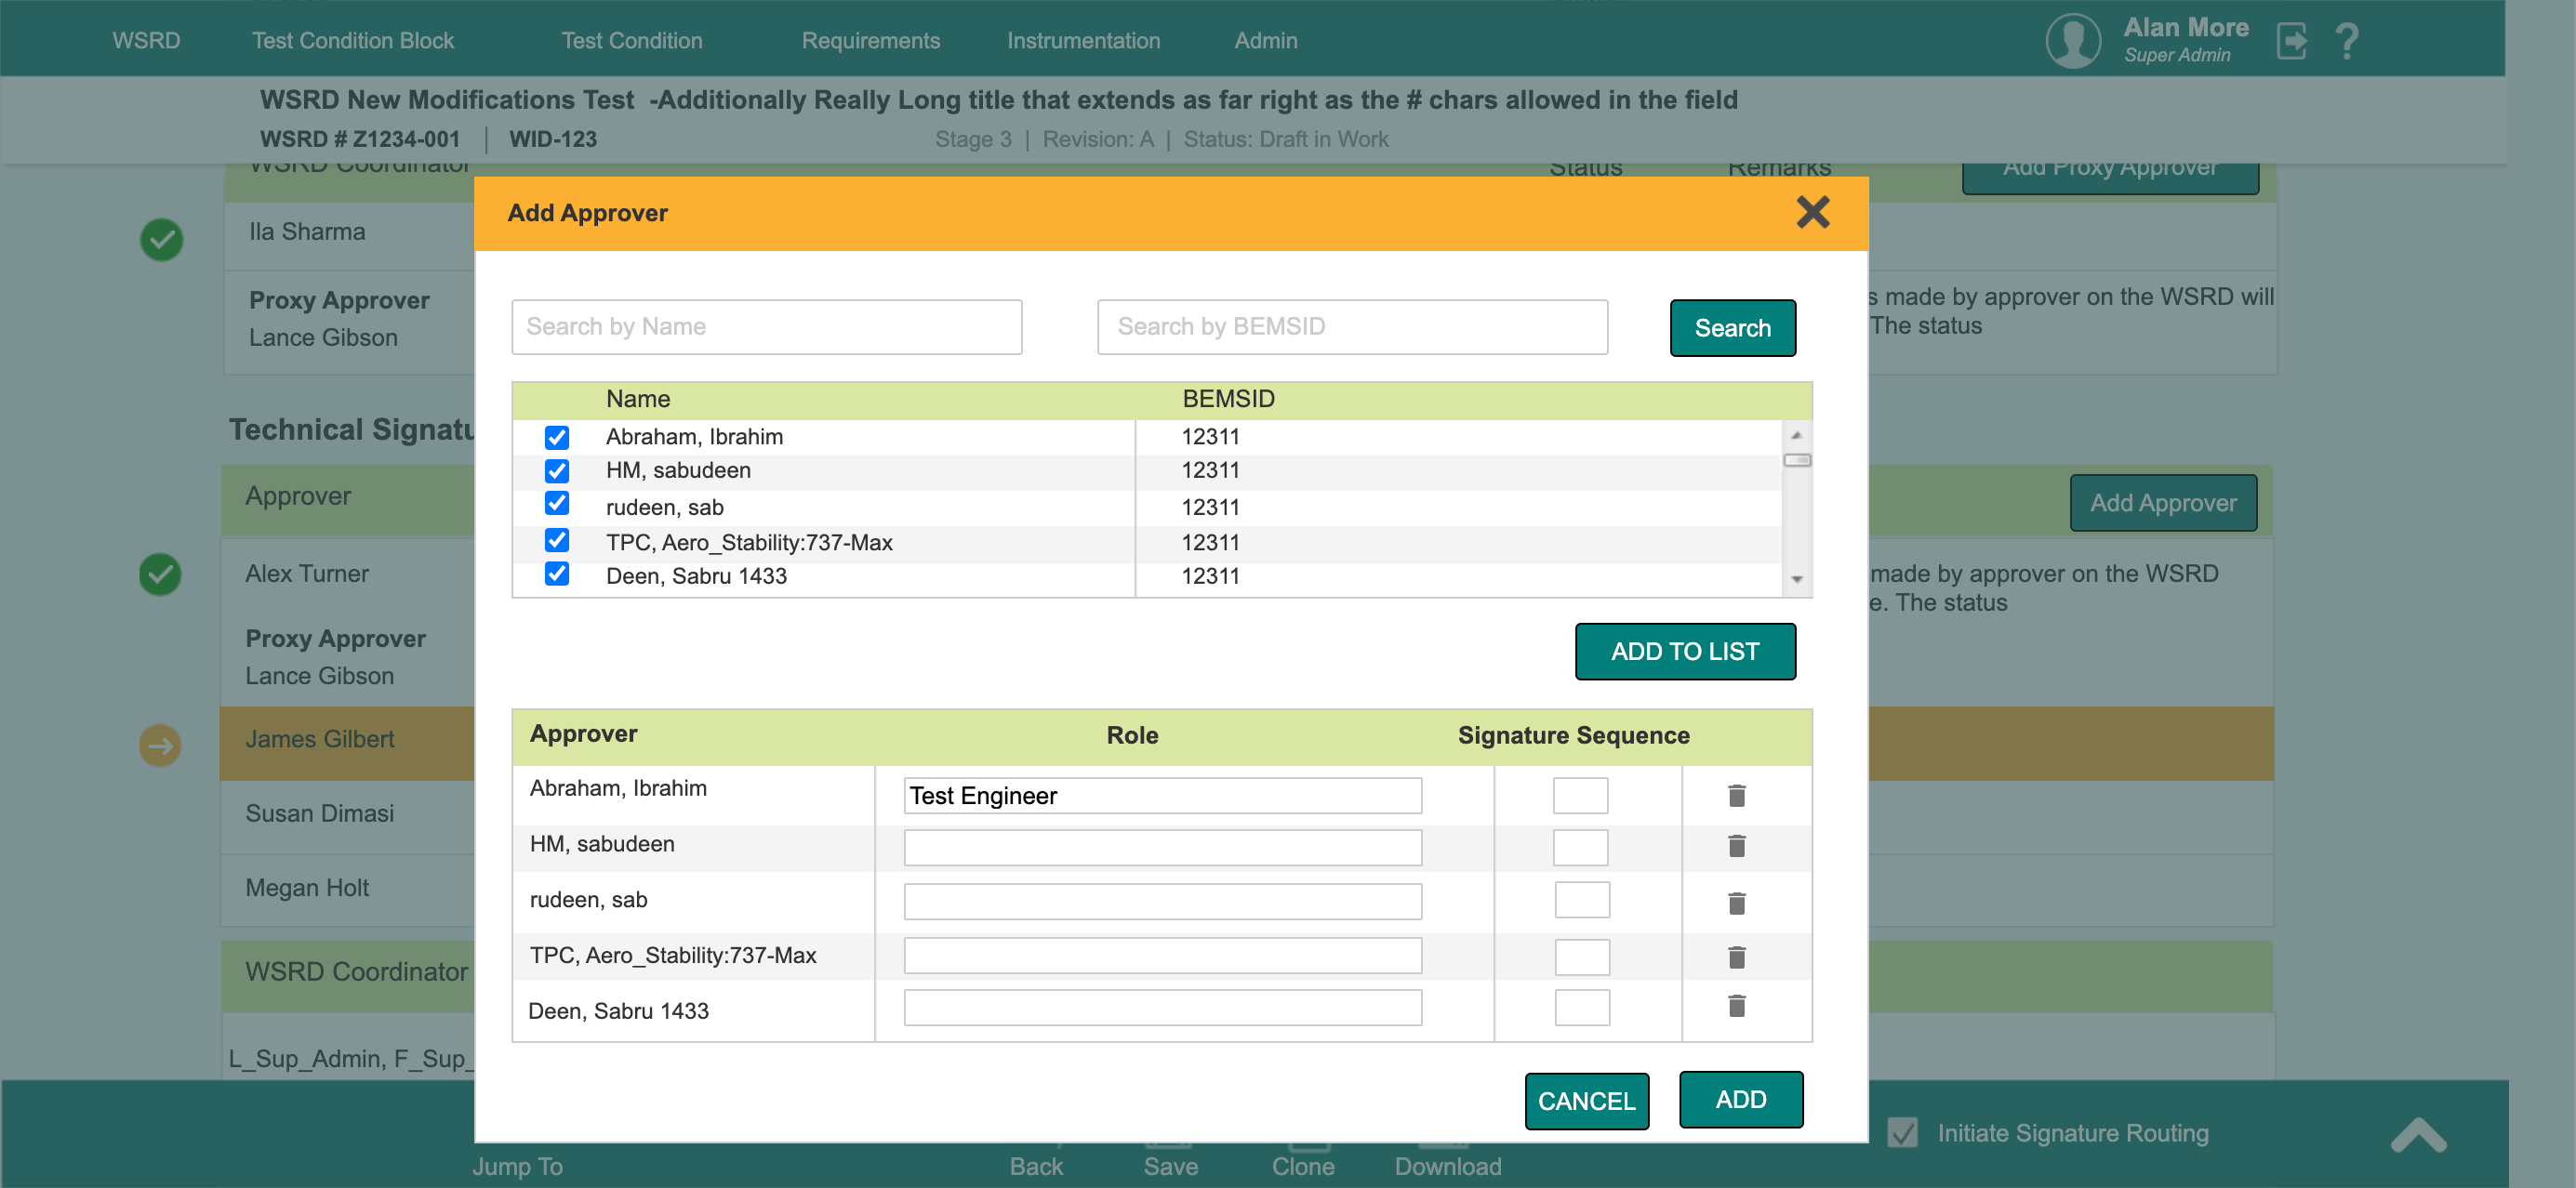Remove rudeen, sab with its trash icon
The image size is (2576, 1188).
pos(1737,903)
